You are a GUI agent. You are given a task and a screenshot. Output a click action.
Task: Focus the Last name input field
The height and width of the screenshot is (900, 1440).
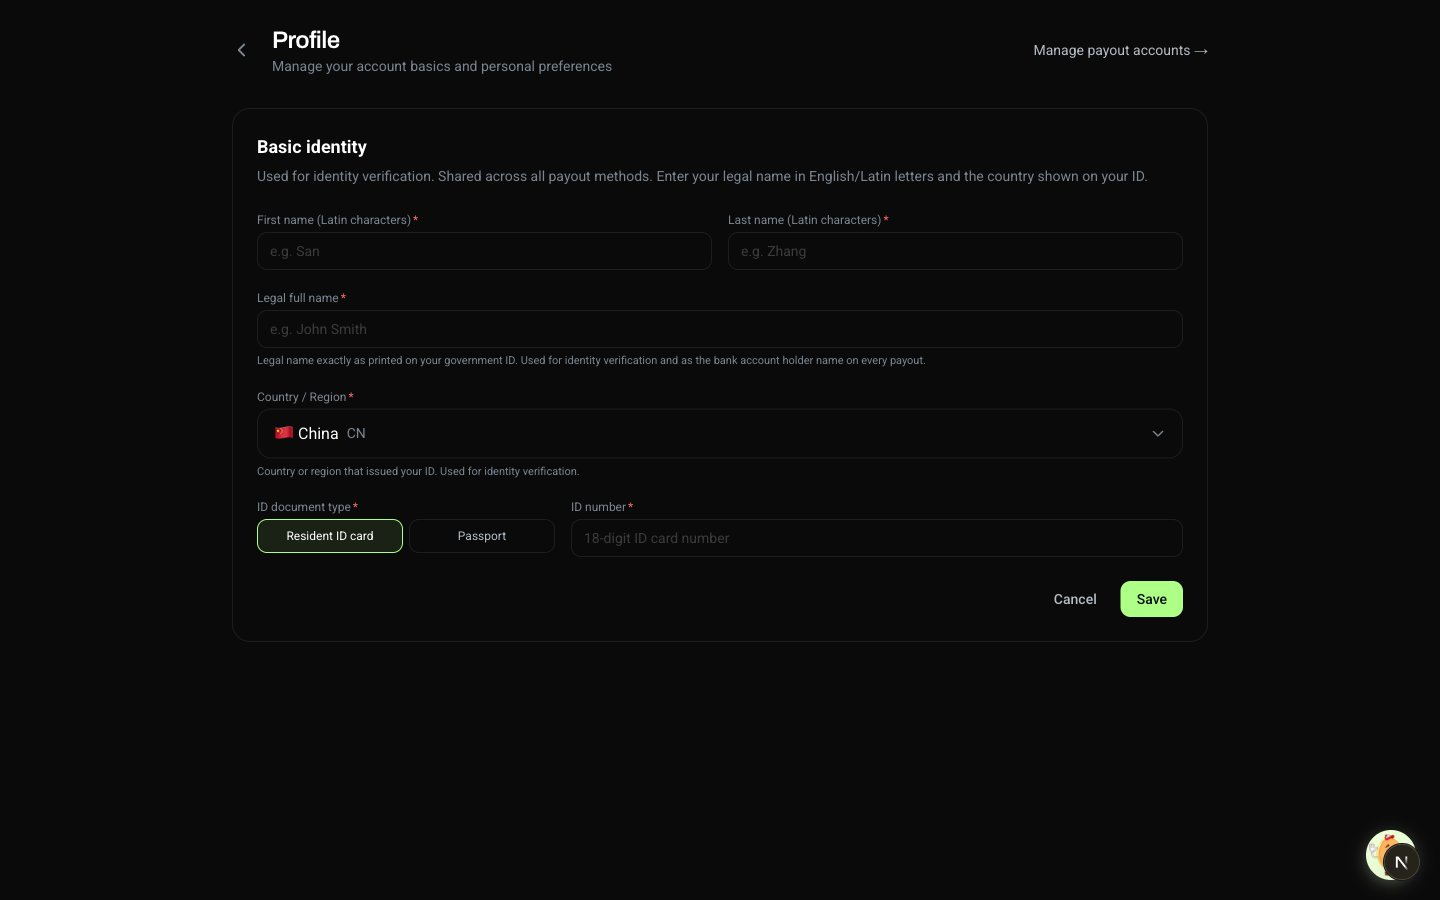(955, 251)
